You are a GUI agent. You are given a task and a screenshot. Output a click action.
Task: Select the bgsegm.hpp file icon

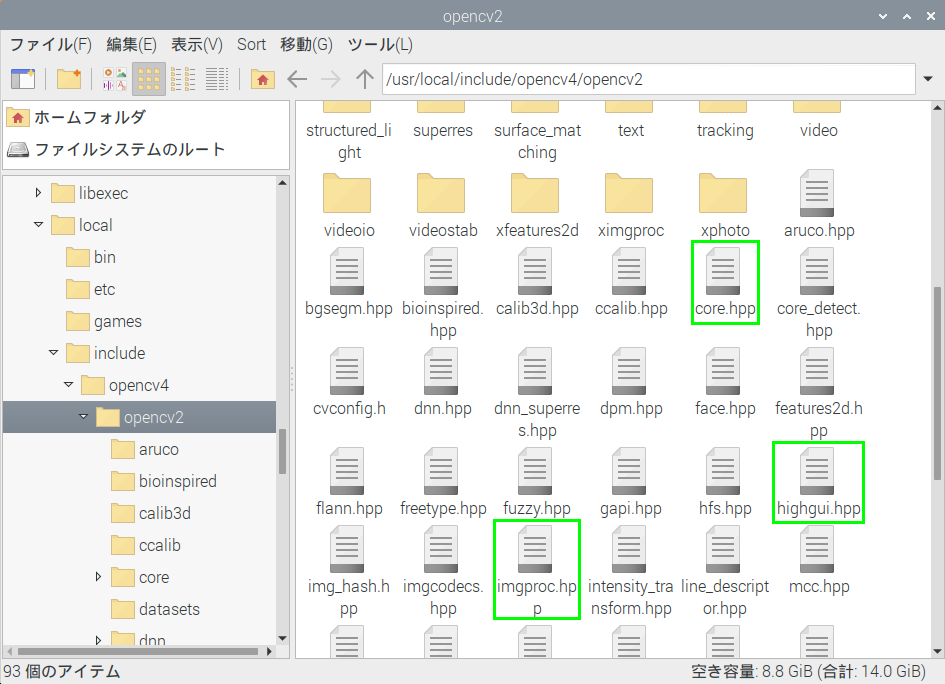(x=347, y=272)
